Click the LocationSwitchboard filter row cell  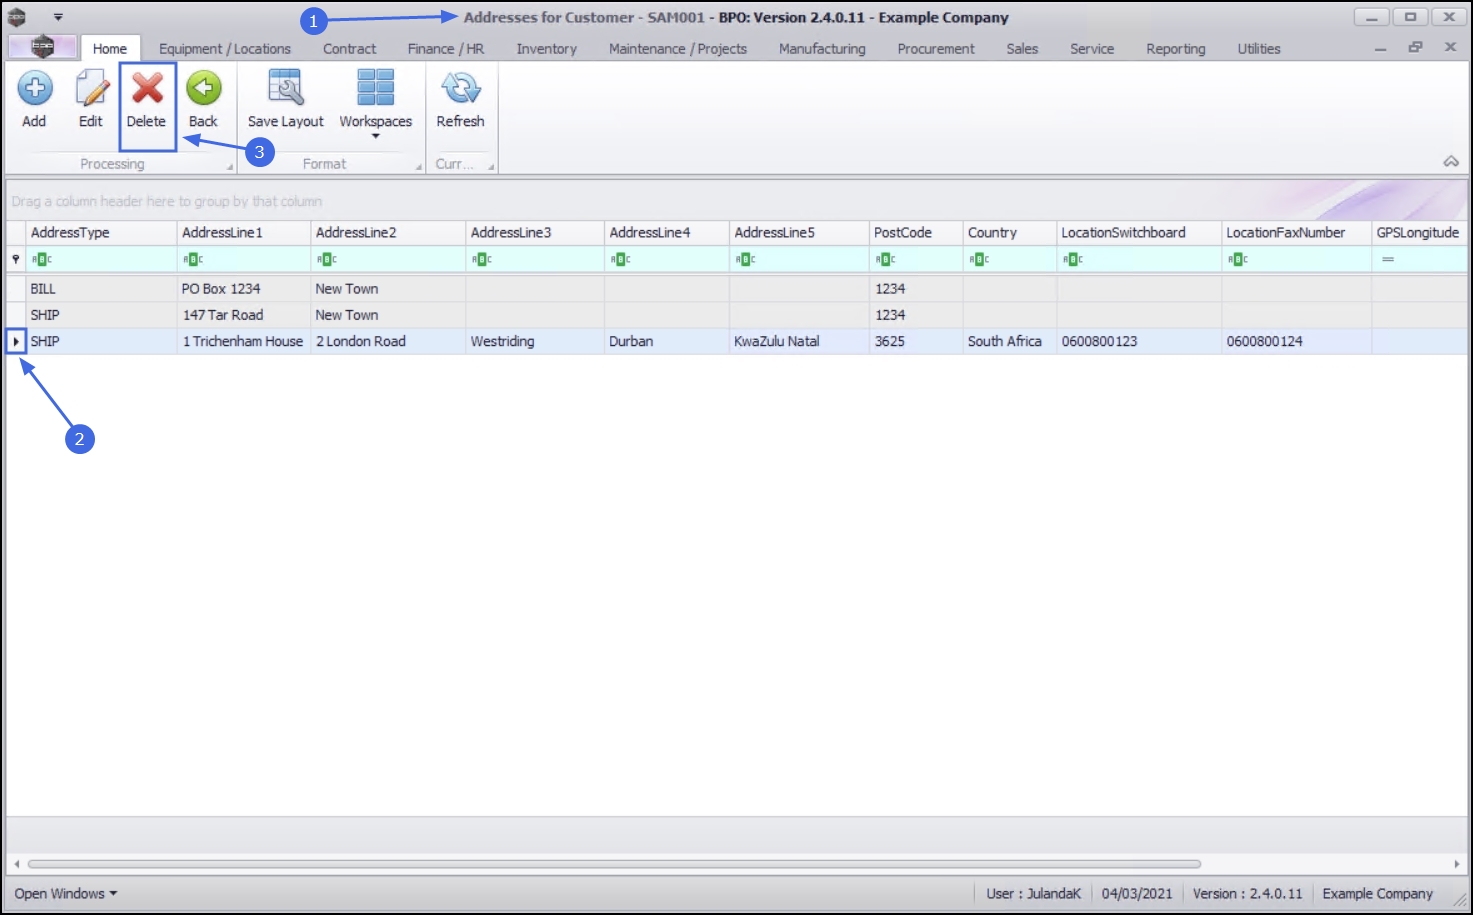(x=1139, y=259)
